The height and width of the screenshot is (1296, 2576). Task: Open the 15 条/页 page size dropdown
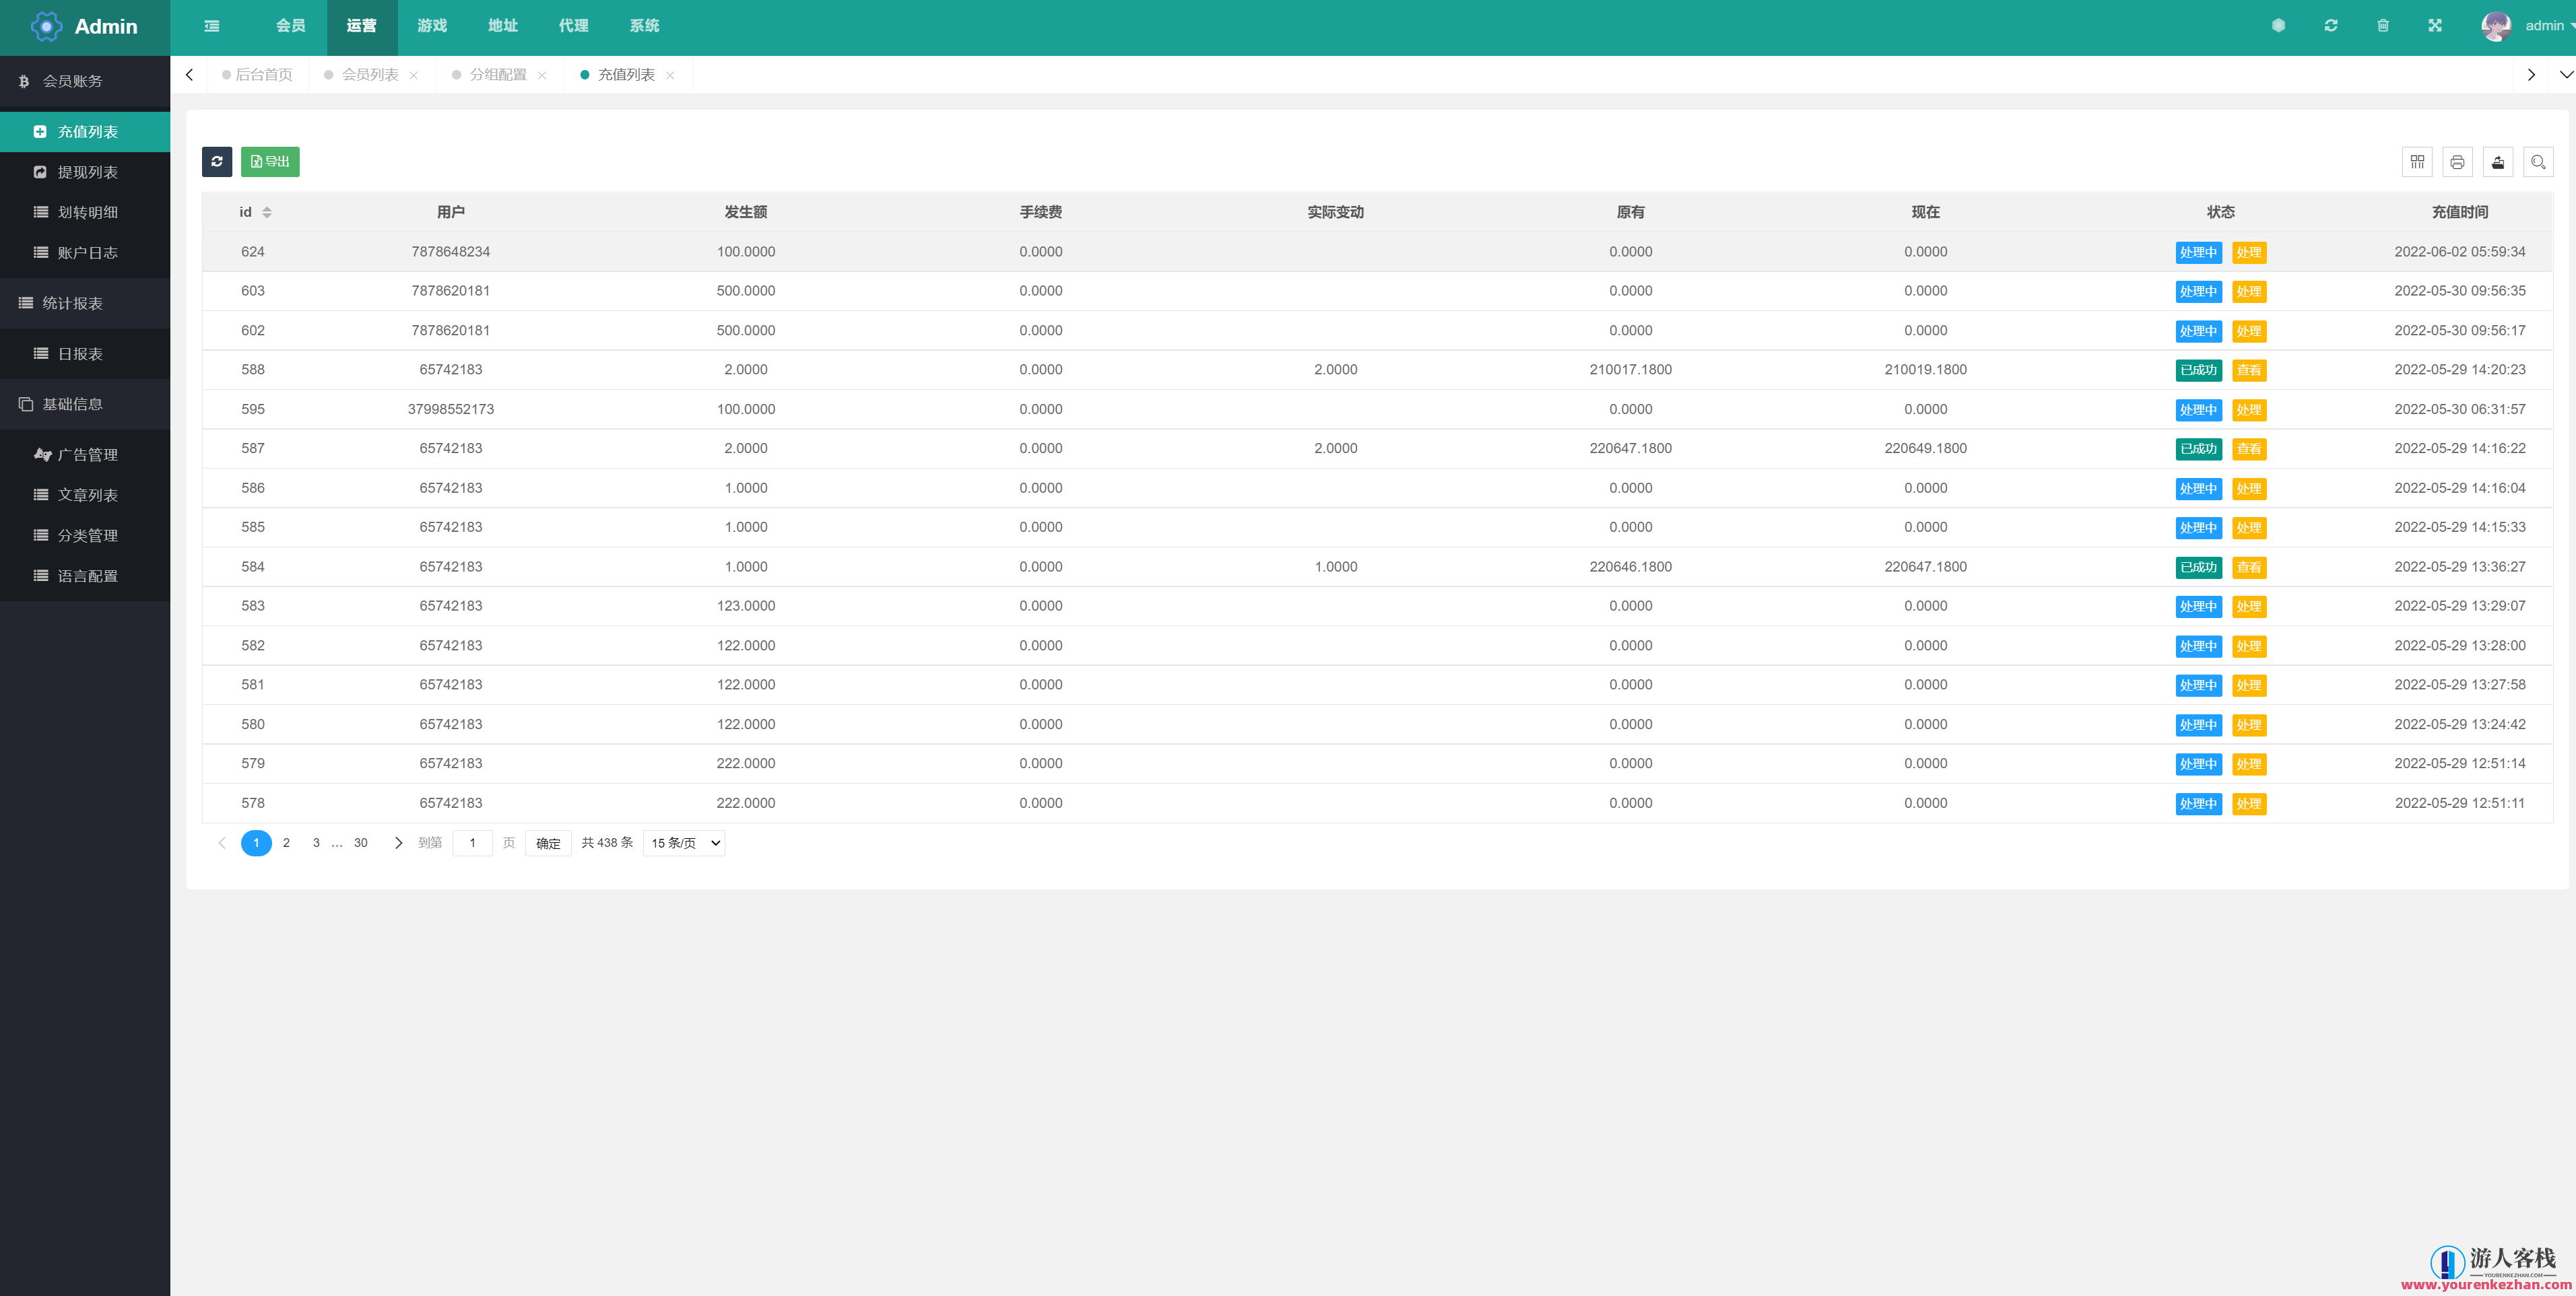pos(684,843)
